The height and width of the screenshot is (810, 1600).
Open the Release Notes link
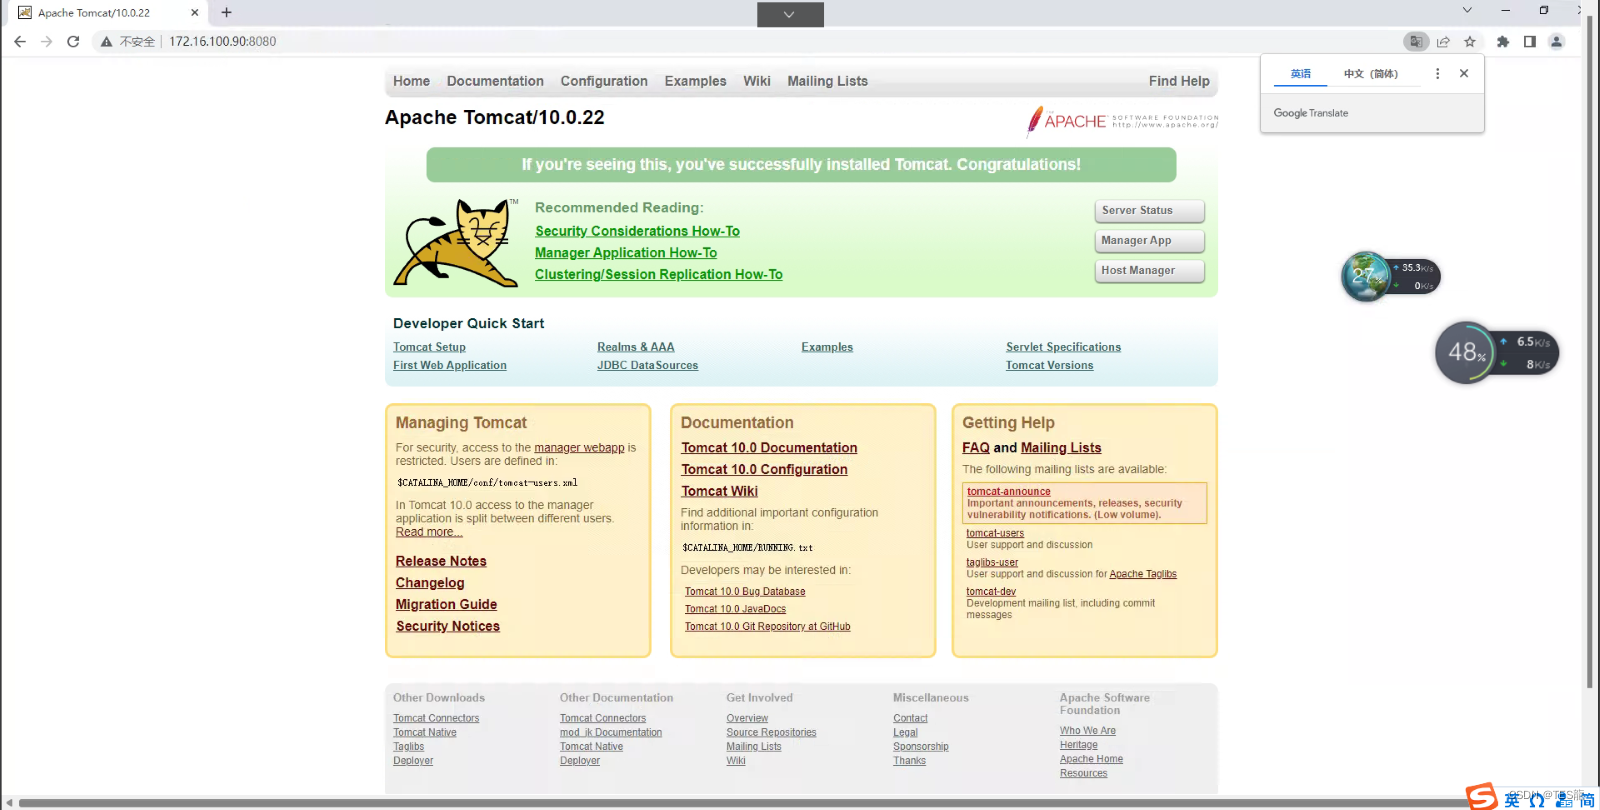(441, 561)
